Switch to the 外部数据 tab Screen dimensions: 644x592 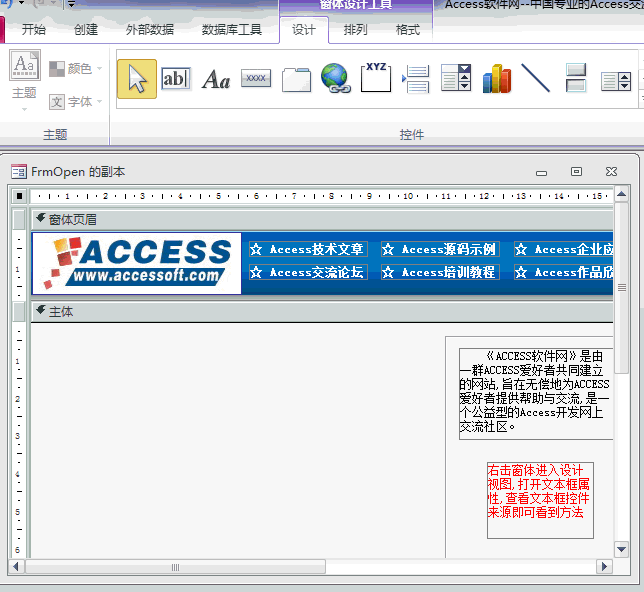(150, 30)
